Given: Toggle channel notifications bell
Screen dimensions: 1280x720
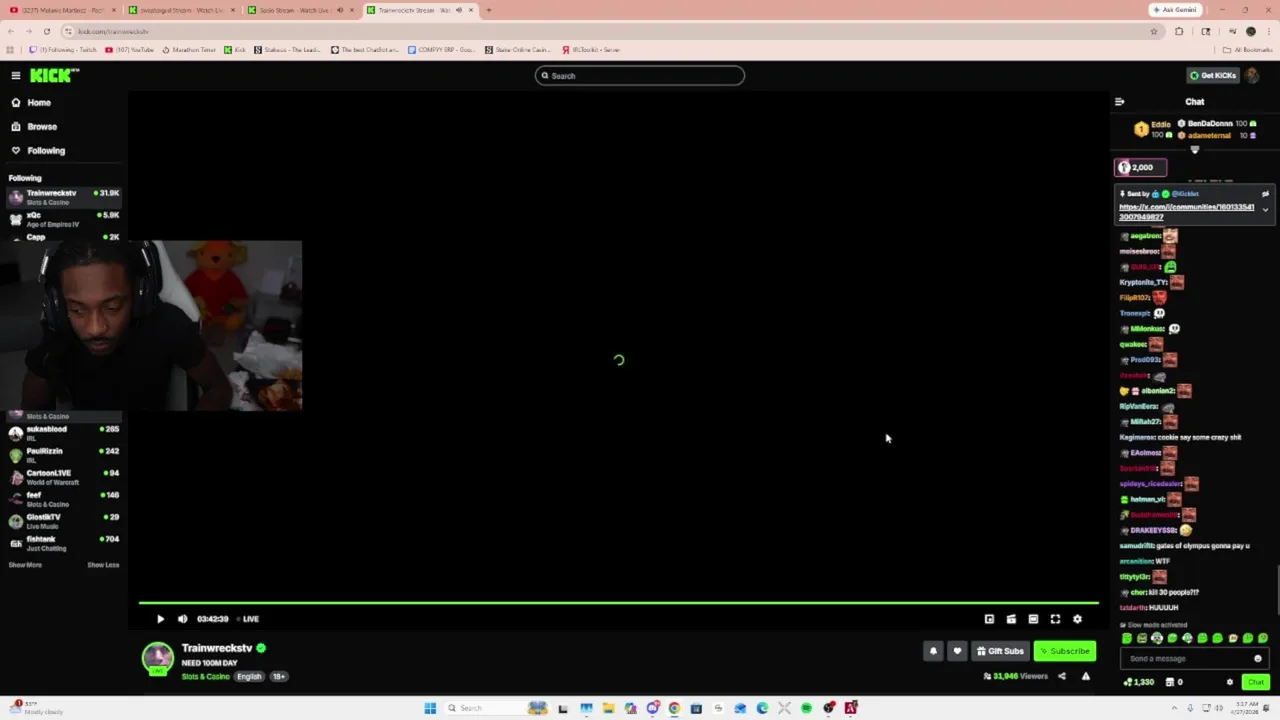Looking at the screenshot, I should (x=933, y=651).
